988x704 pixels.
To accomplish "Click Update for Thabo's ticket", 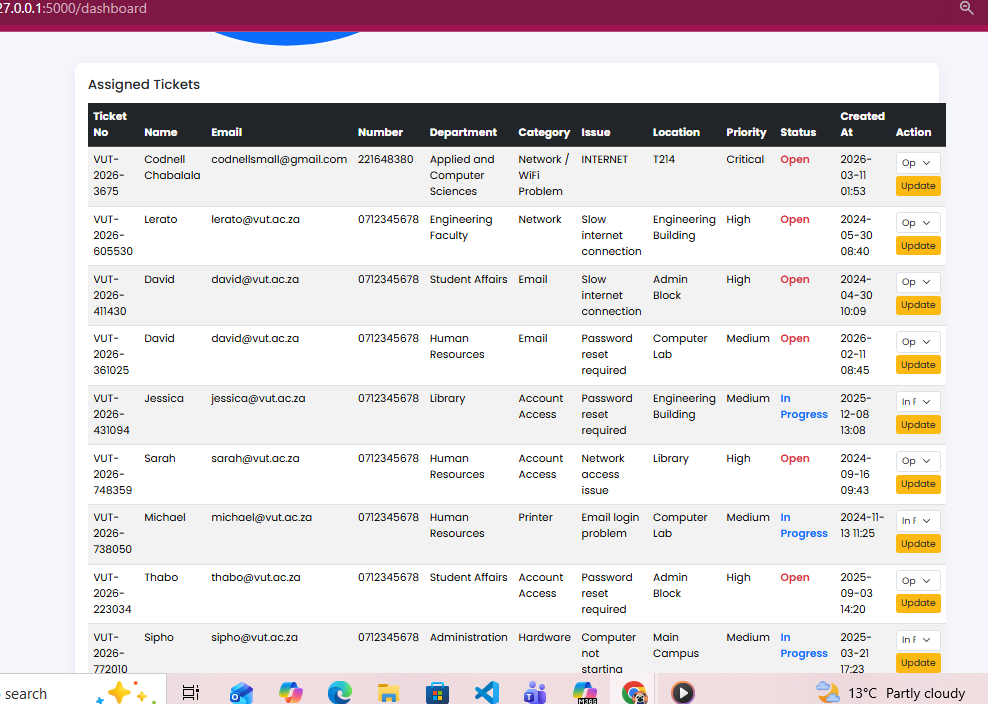I will pos(918,603).
